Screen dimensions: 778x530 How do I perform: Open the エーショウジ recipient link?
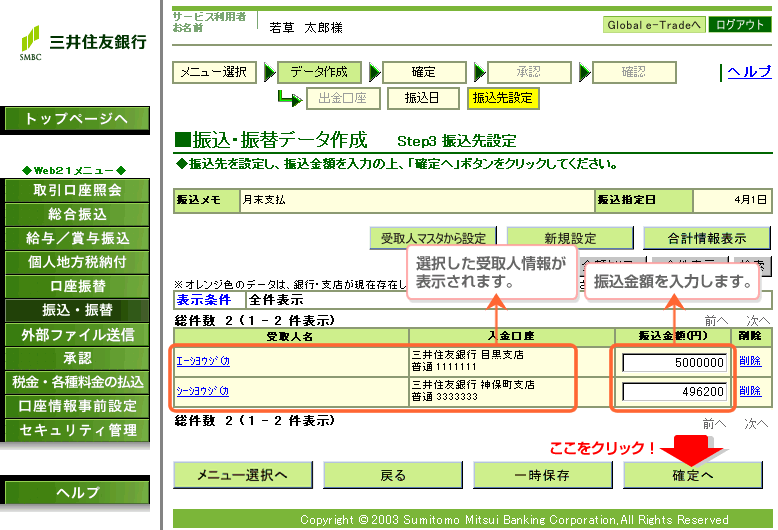[x=203, y=361]
